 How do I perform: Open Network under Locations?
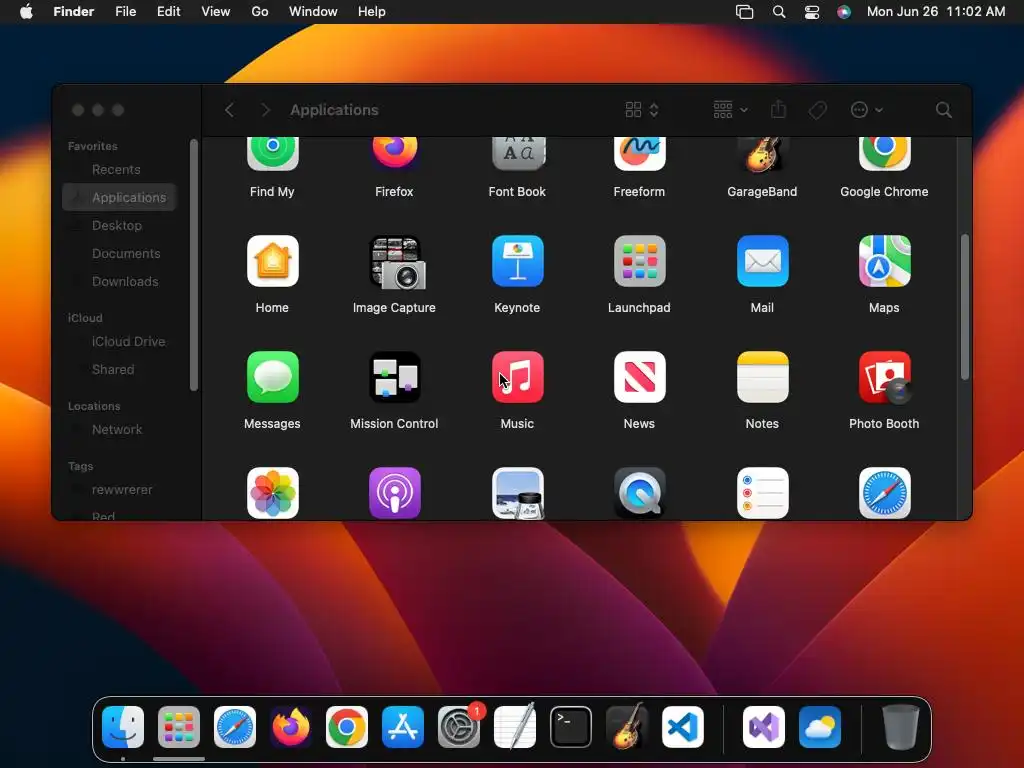pos(119,430)
